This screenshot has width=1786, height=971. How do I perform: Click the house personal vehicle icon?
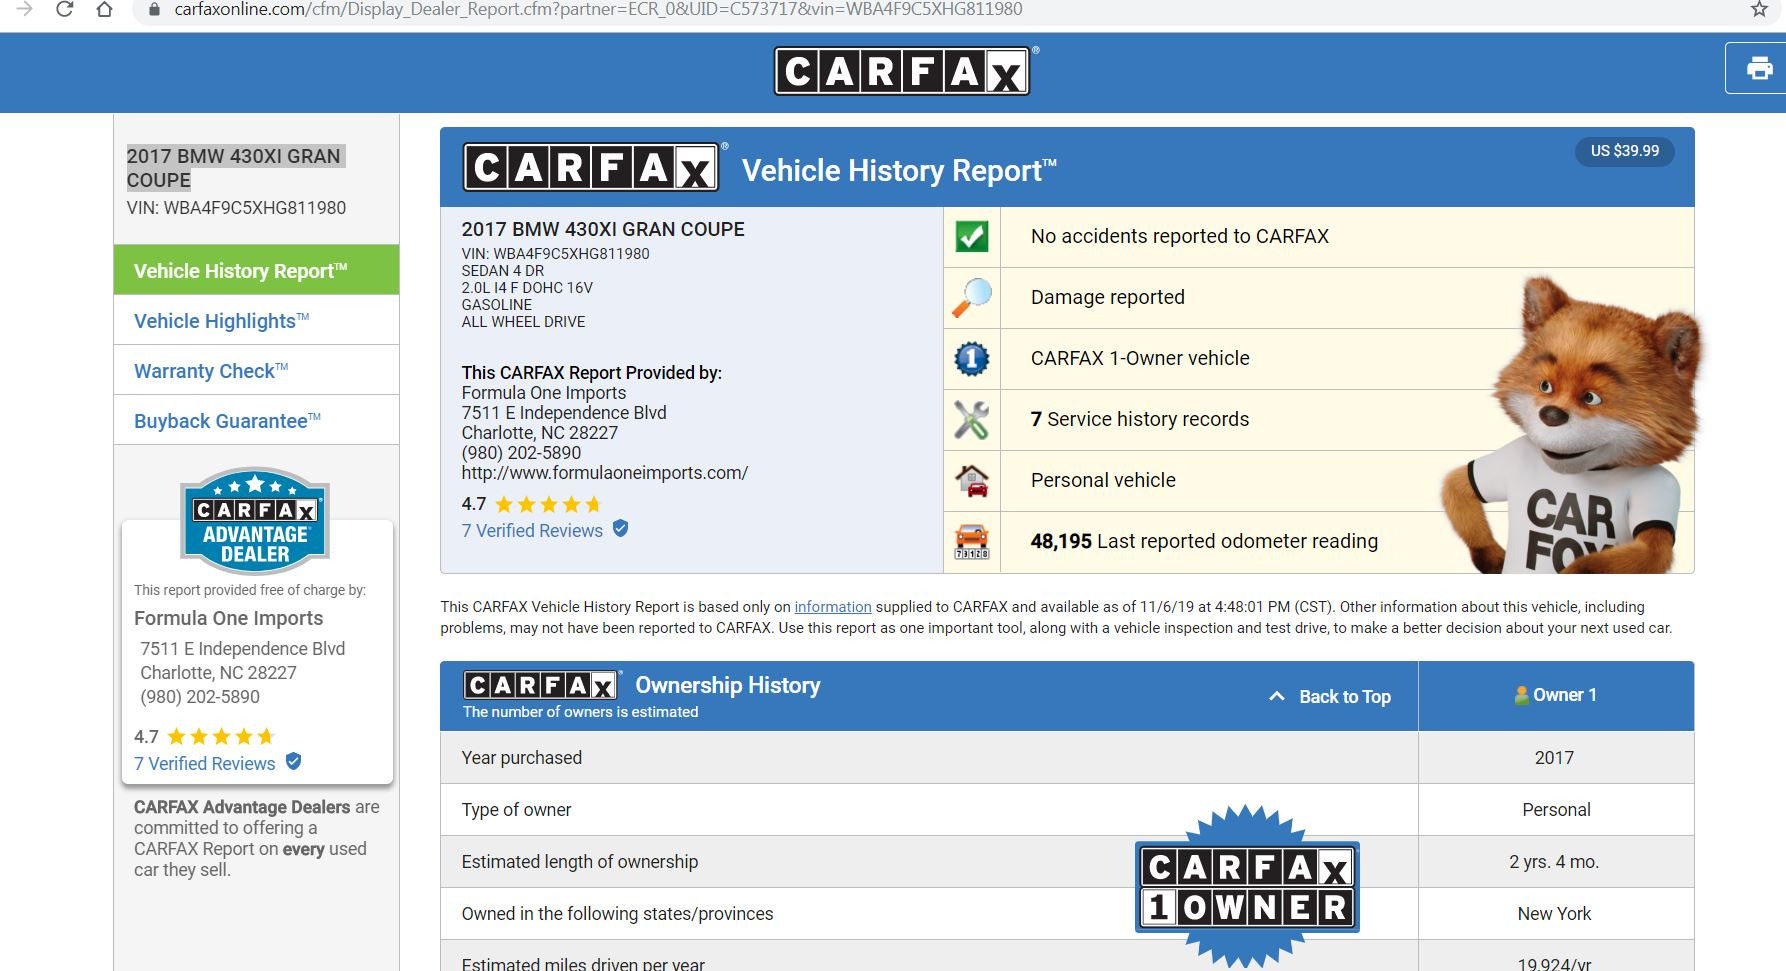972,481
